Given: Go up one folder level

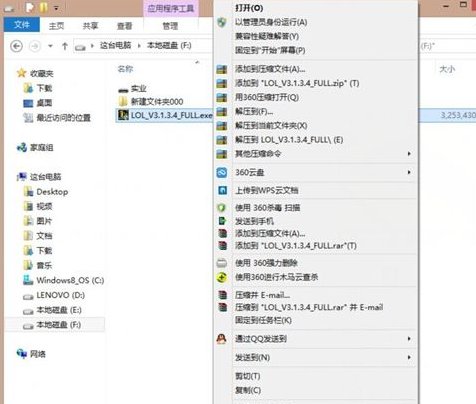Looking at the screenshot, I should tap(65, 46).
